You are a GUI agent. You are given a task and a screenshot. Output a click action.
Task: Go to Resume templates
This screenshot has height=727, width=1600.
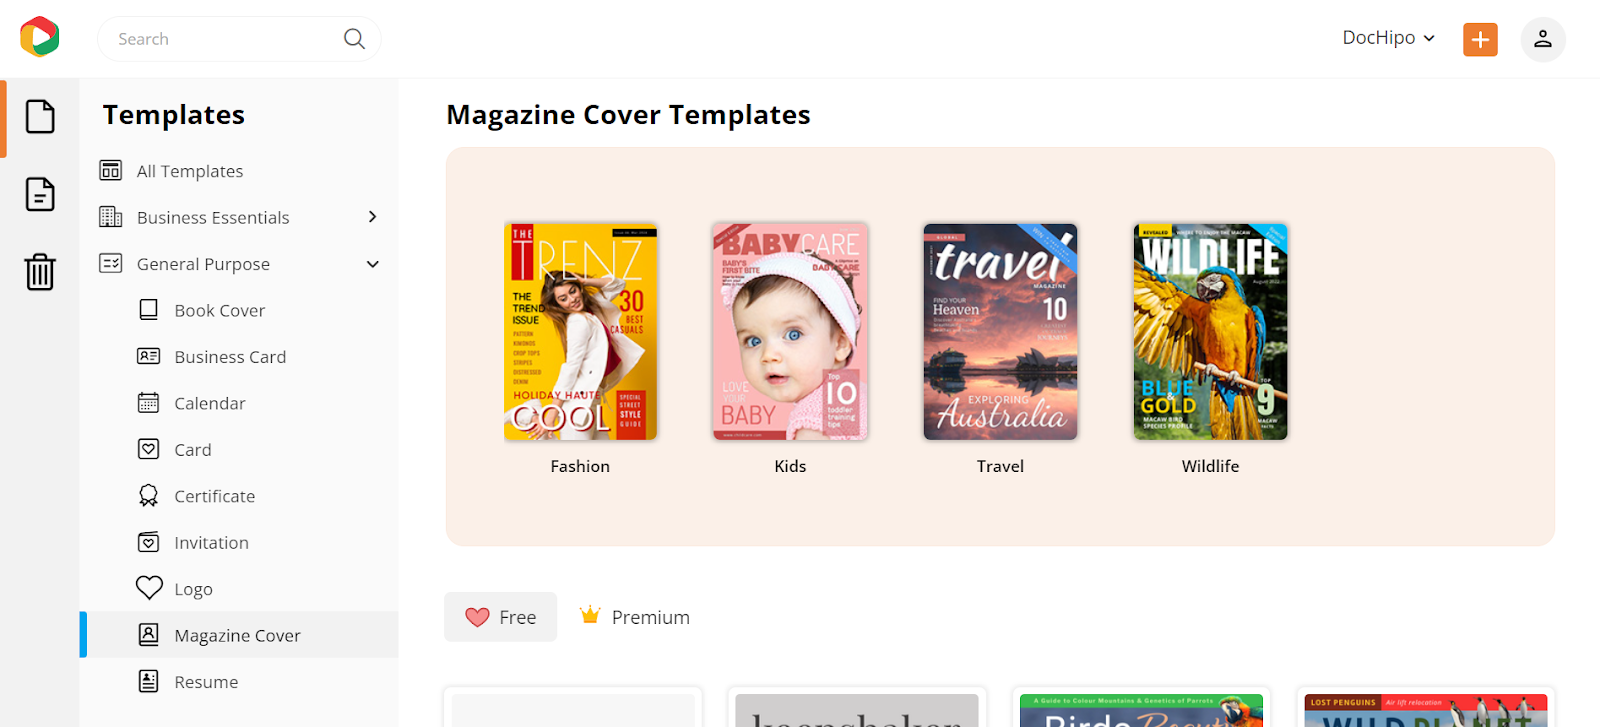pos(206,682)
